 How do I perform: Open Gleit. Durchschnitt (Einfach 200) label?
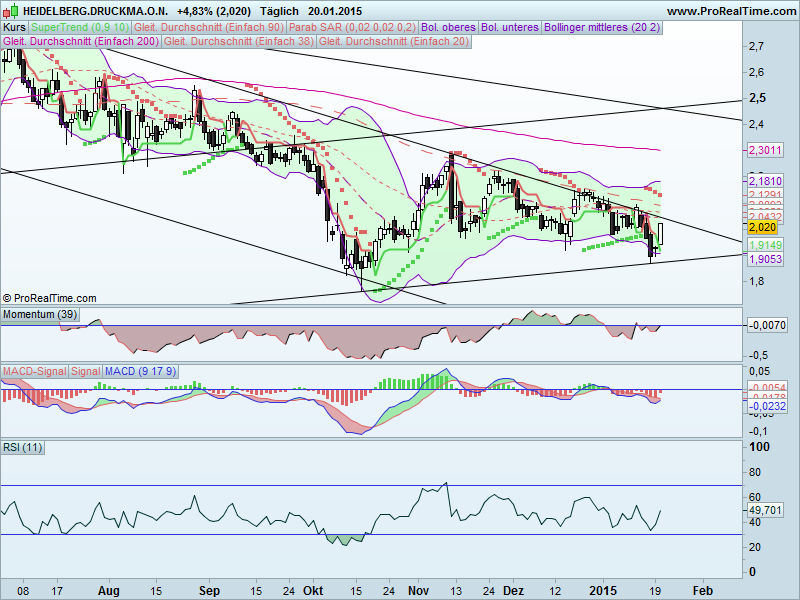coord(81,41)
